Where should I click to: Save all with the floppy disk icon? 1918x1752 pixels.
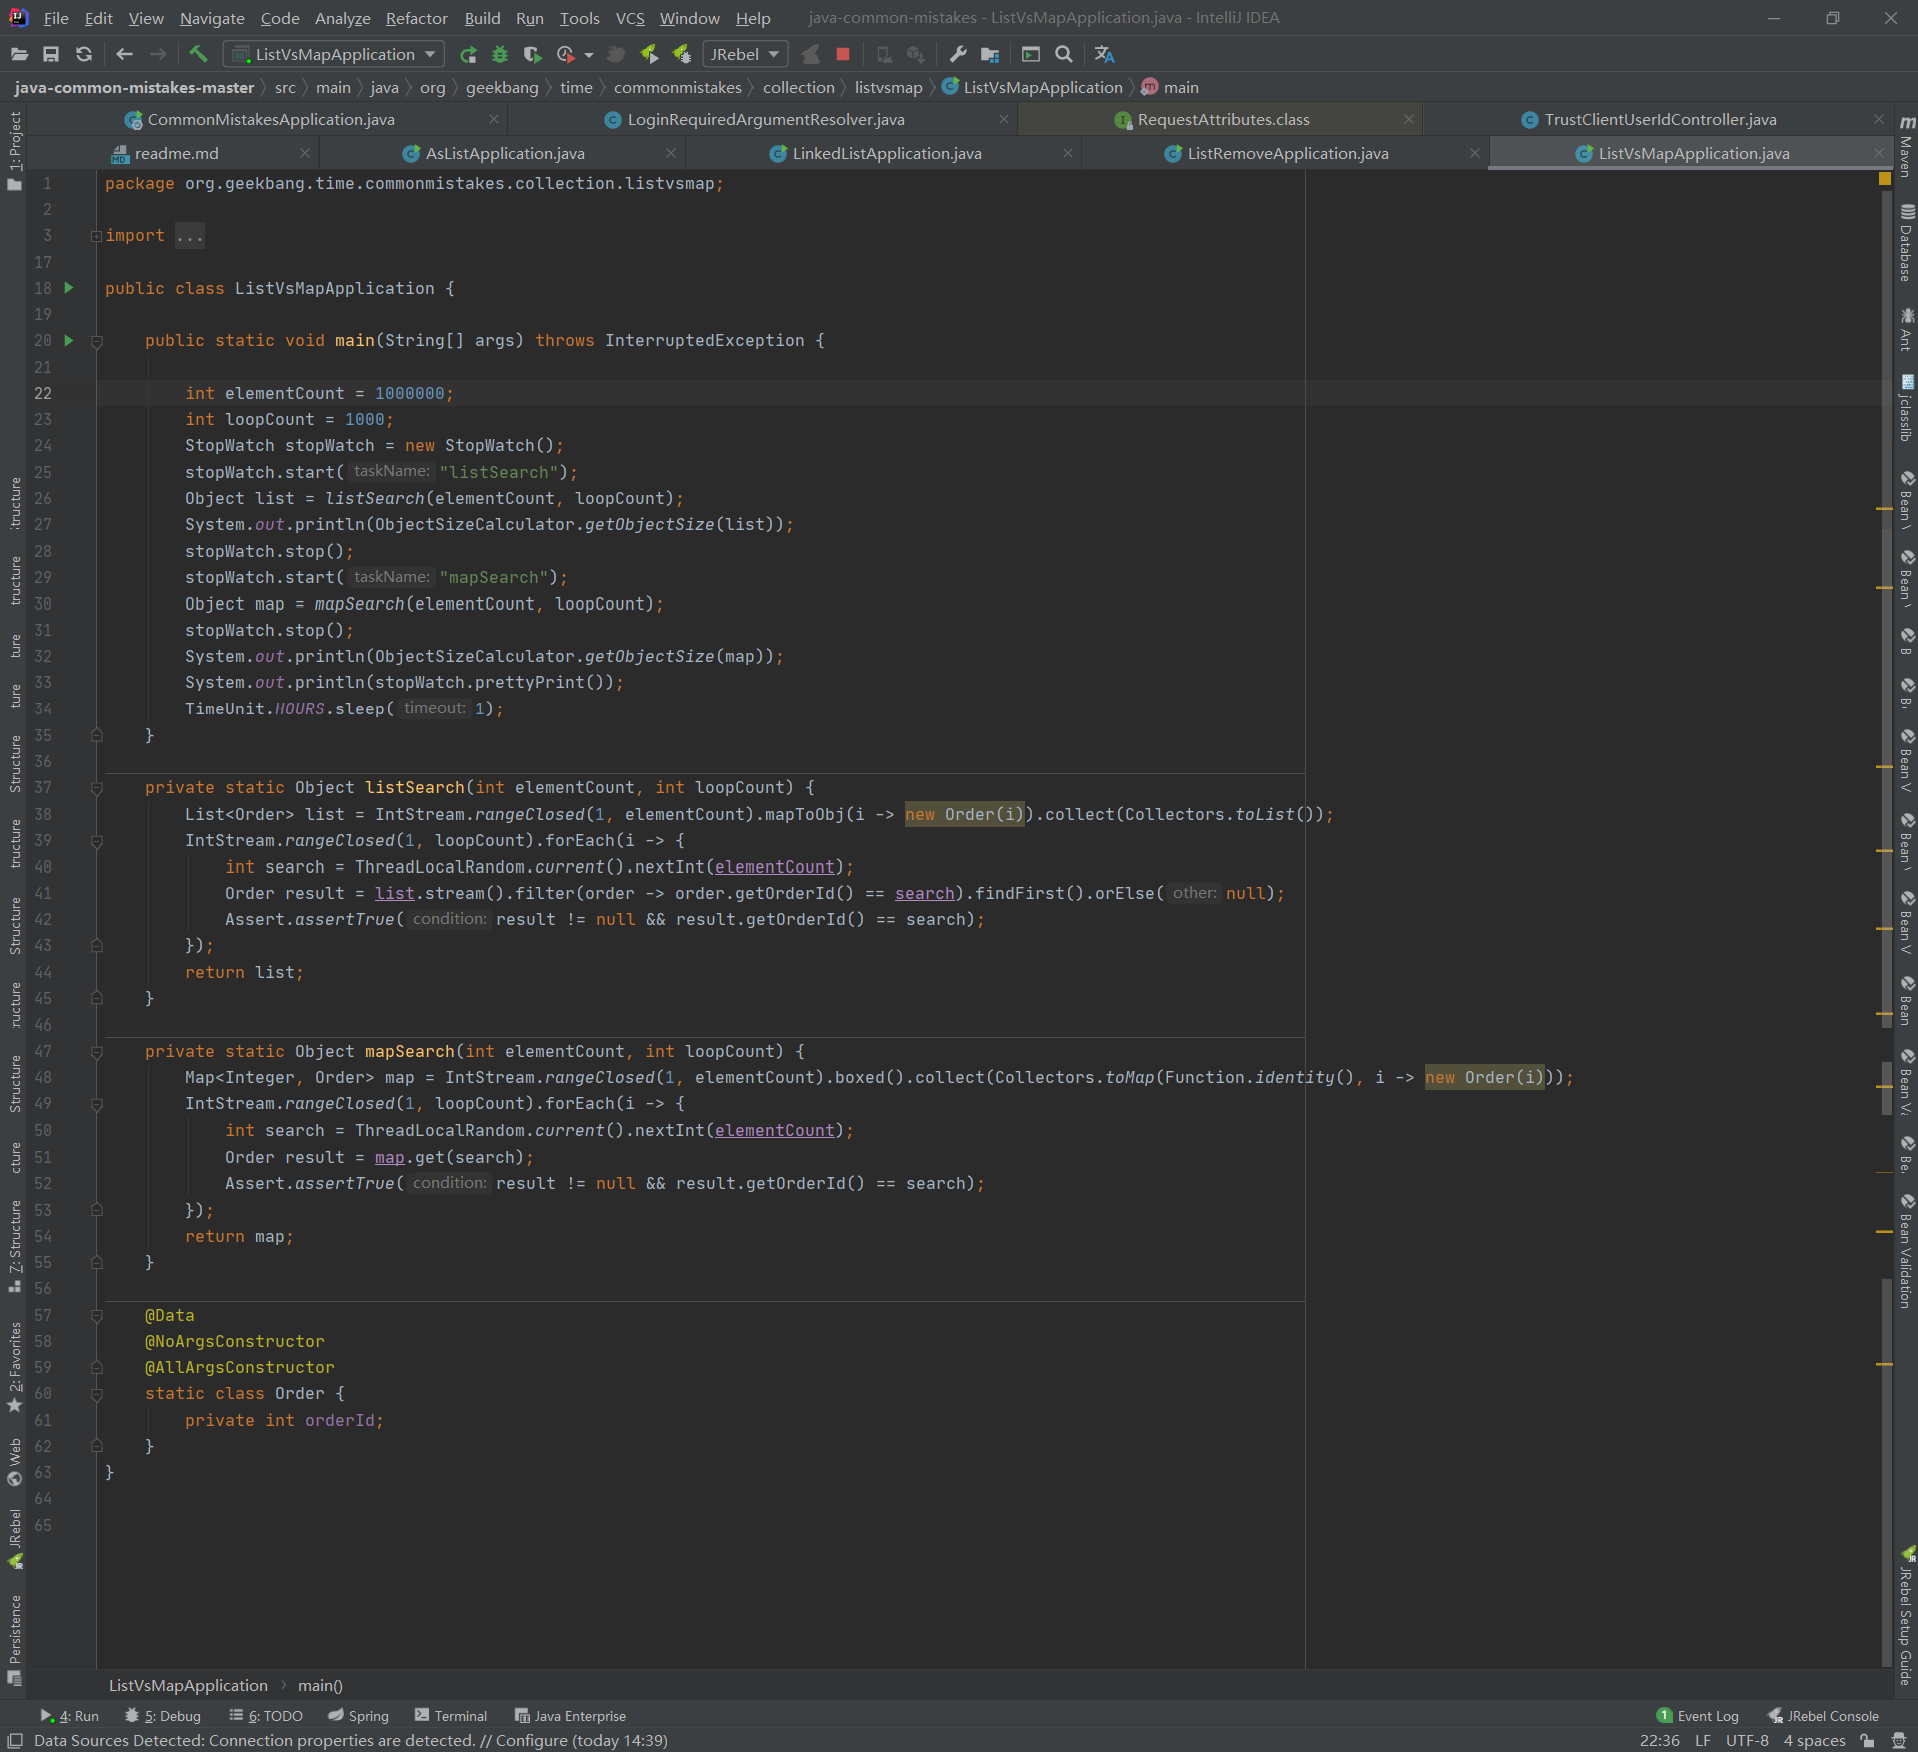(x=51, y=55)
